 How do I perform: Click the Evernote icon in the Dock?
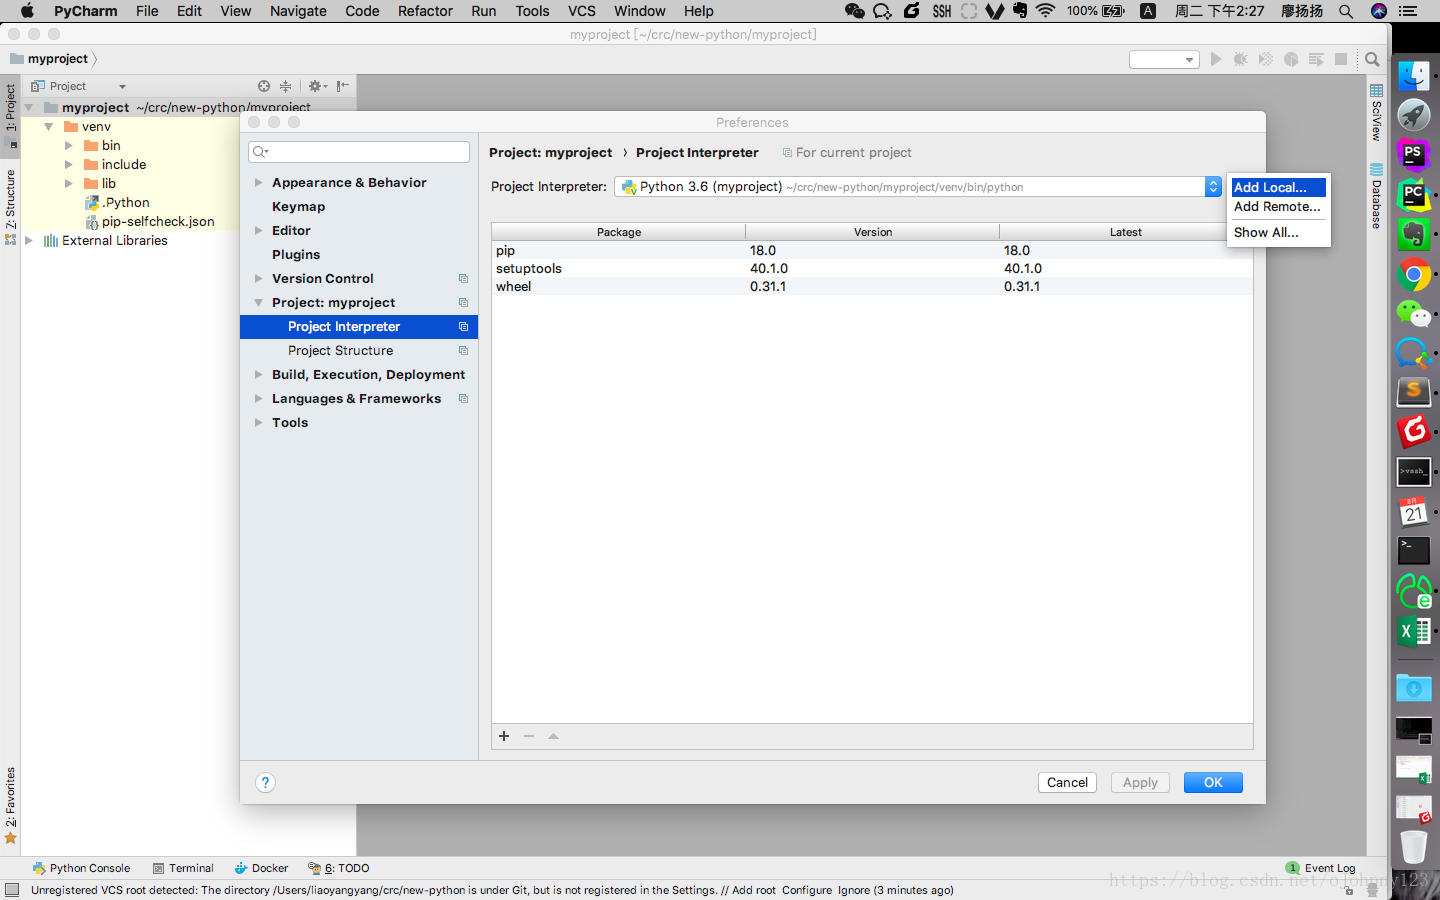click(1413, 234)
